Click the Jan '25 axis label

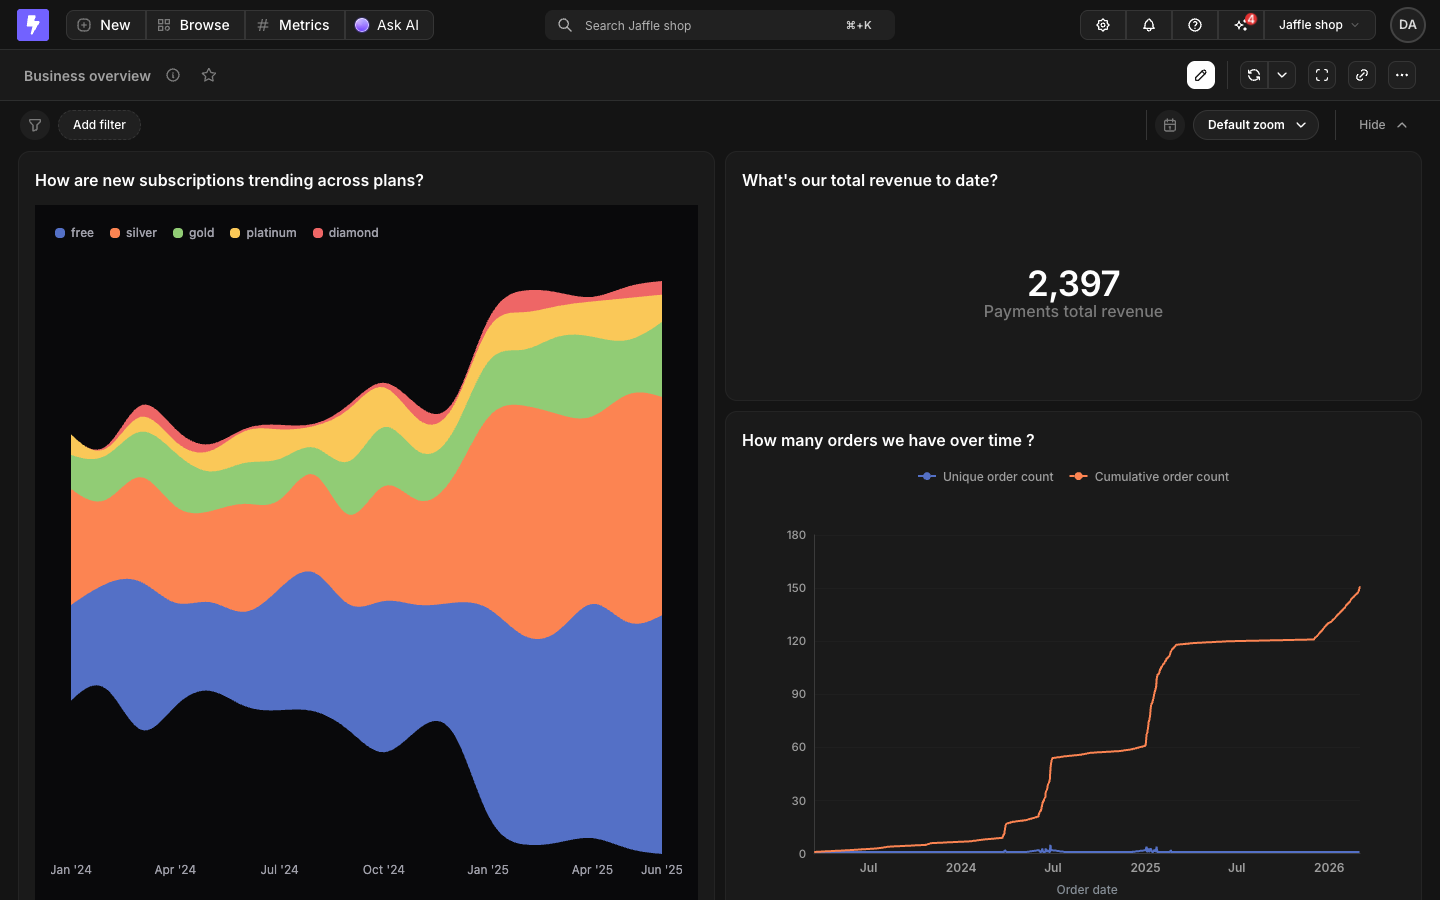pos(488,870)
